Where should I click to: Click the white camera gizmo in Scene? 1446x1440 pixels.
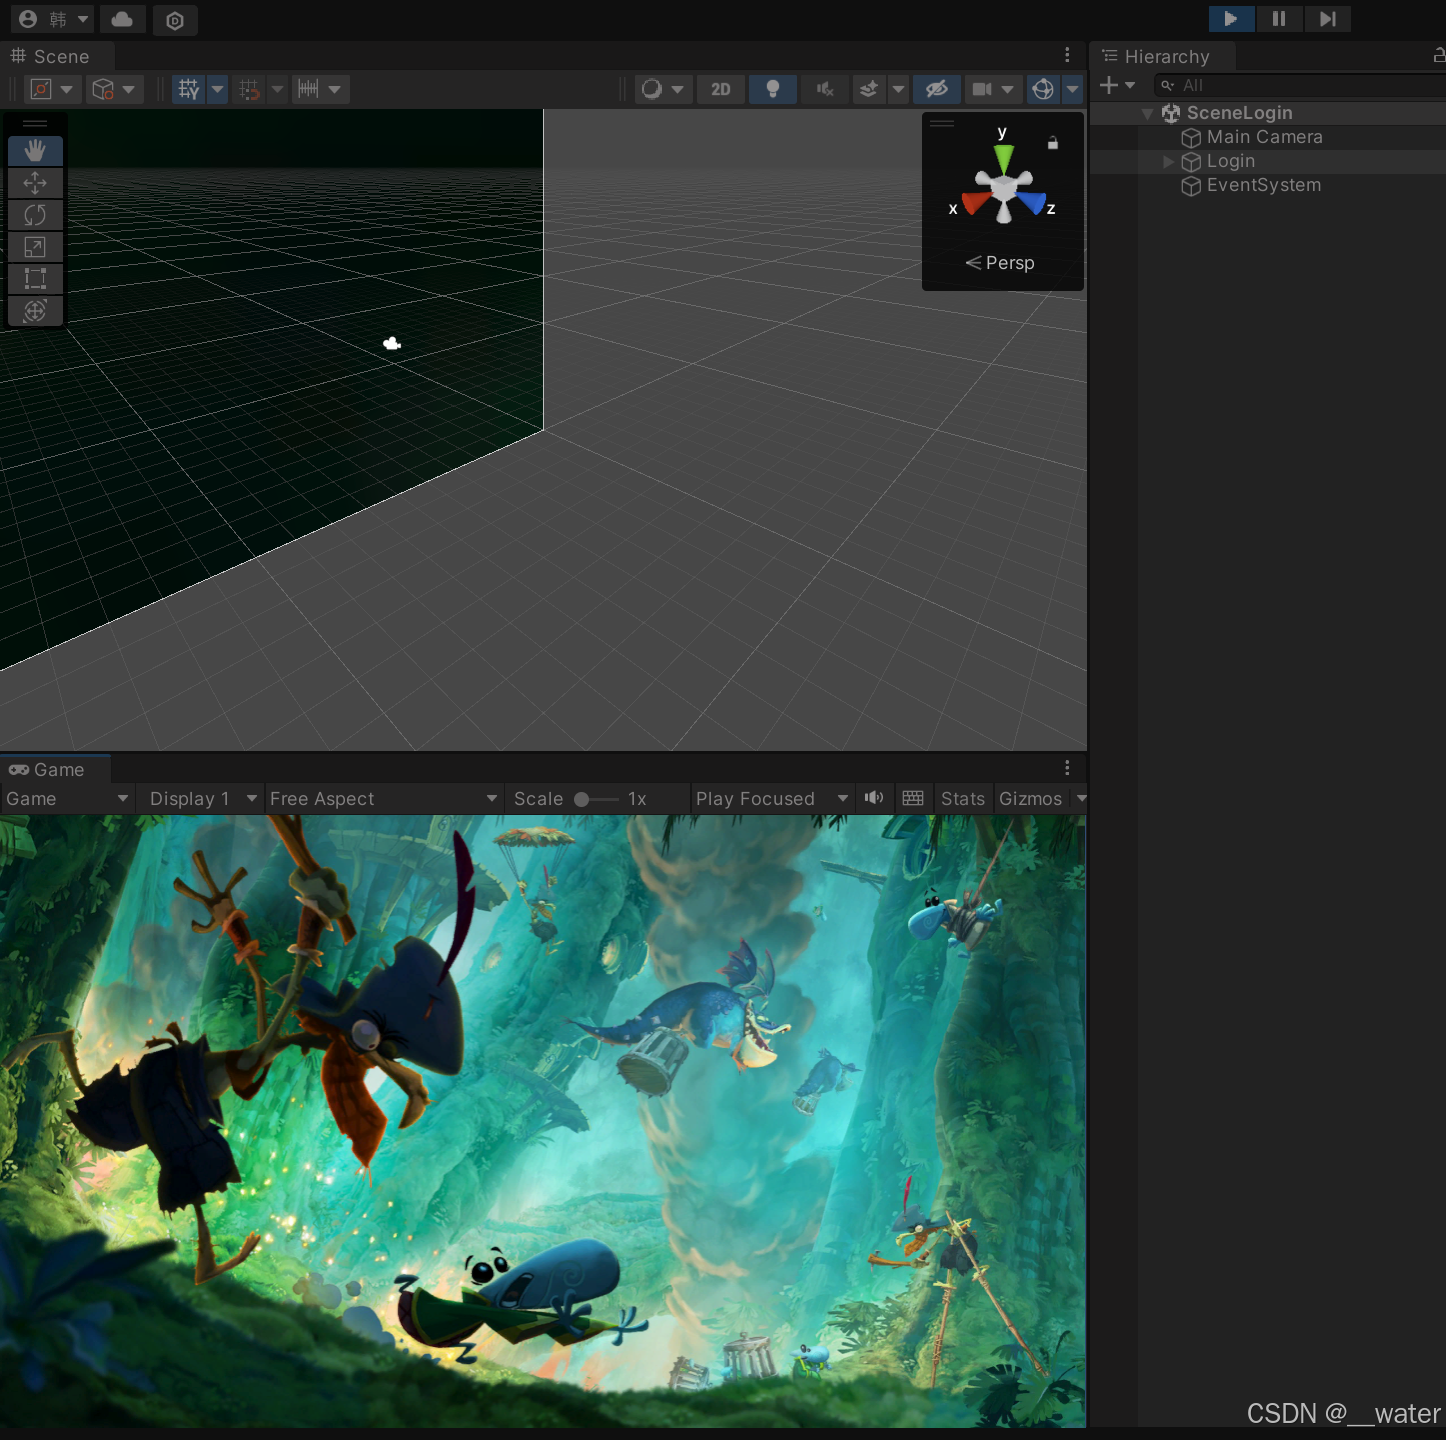point(392,343)
